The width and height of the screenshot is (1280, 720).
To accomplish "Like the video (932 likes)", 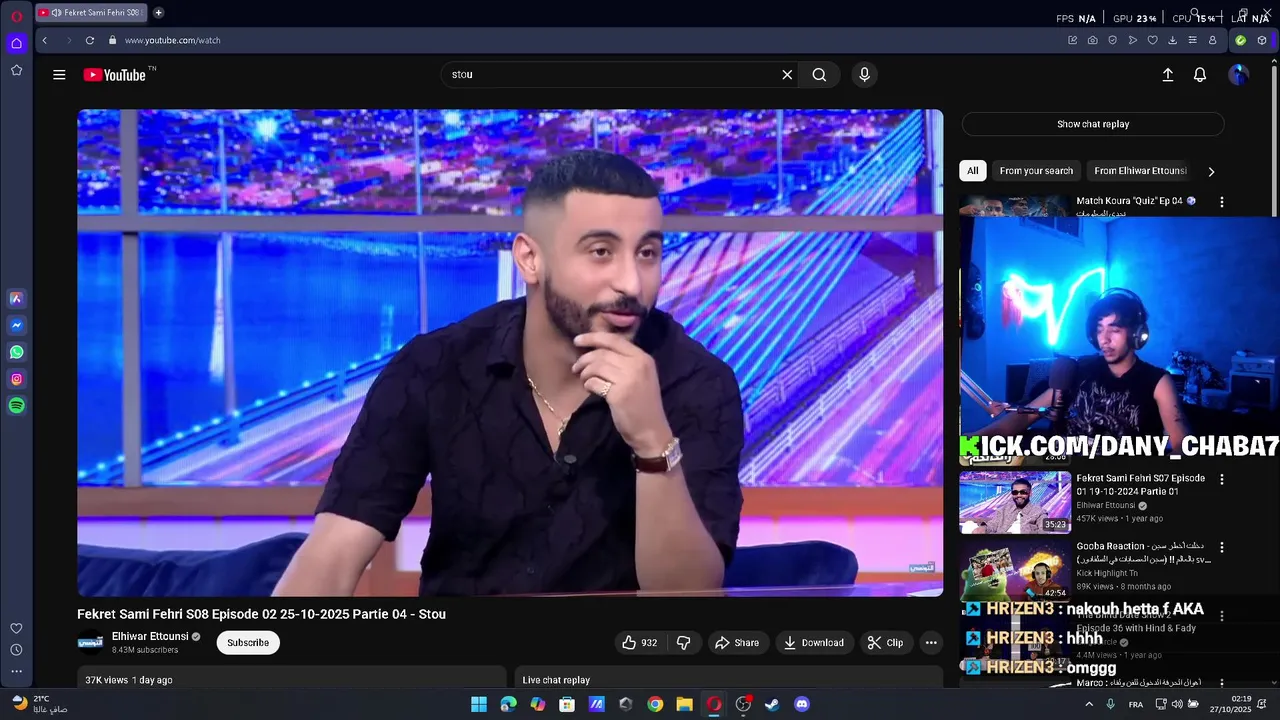I will (640, 642).
